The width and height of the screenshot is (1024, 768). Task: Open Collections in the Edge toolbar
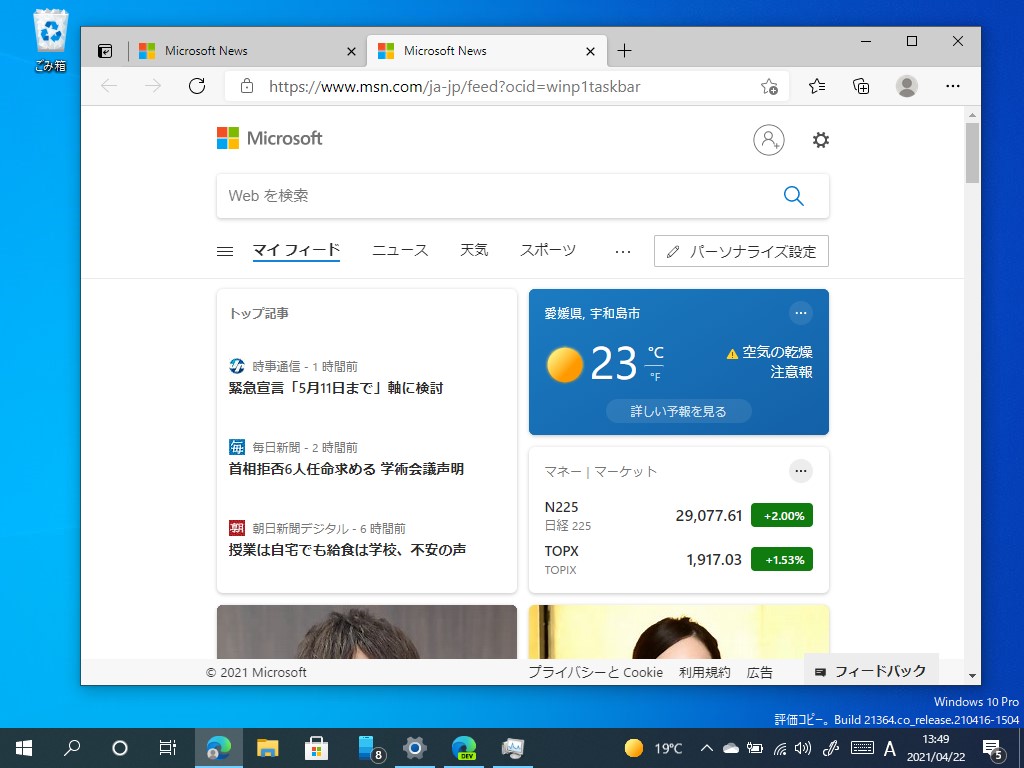861,86
